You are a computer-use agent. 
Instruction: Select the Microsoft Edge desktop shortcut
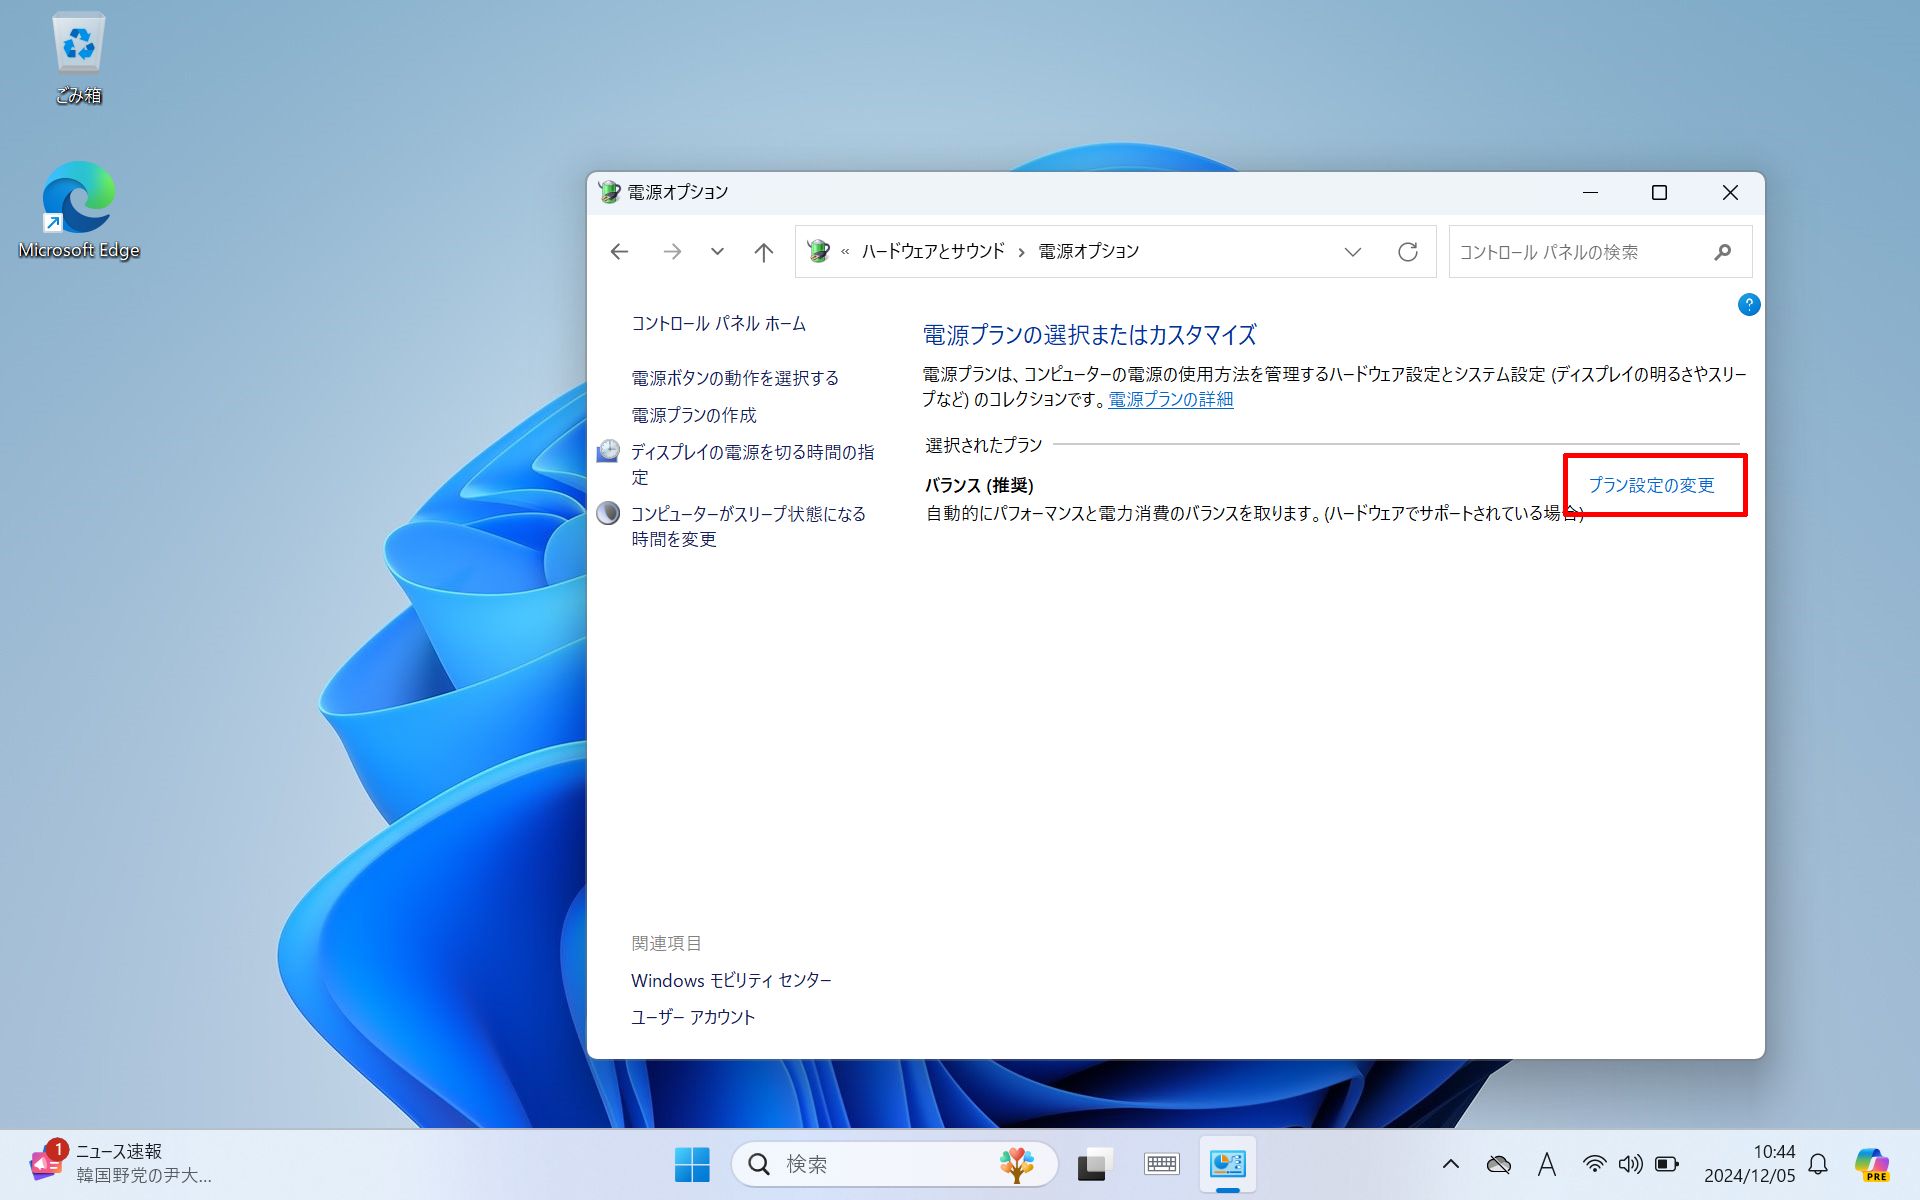(79, 210)
